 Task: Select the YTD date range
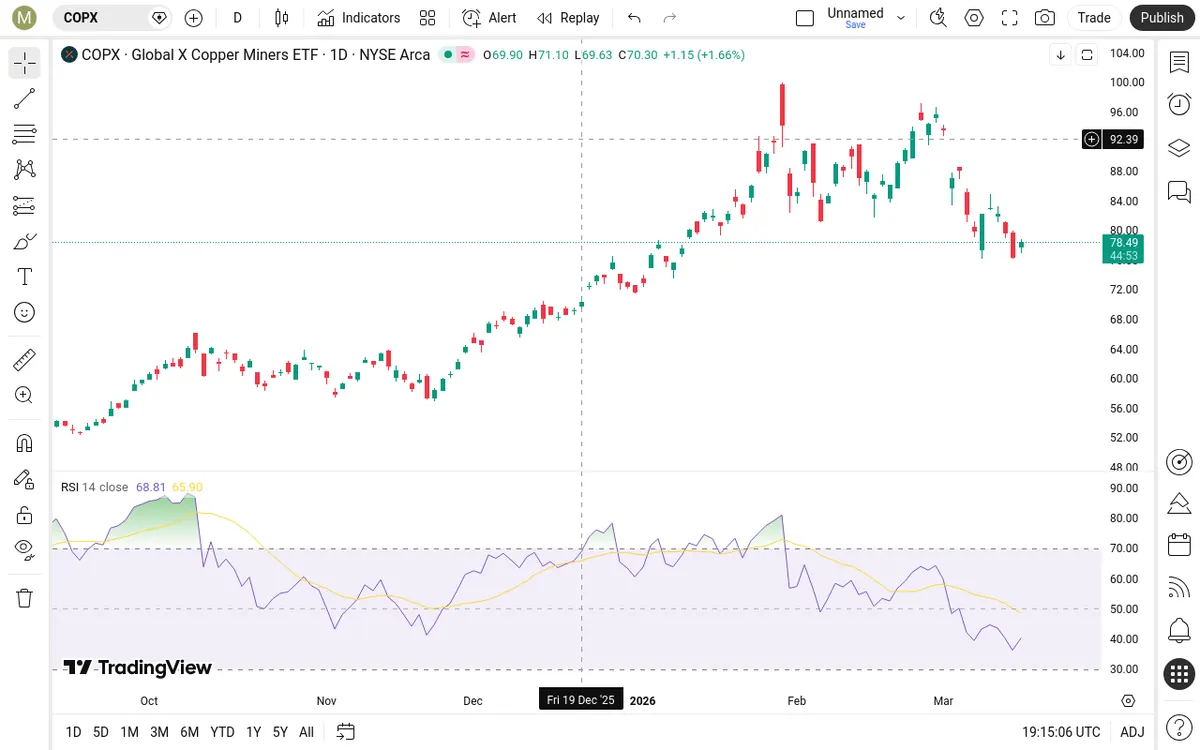coord(222,732)
